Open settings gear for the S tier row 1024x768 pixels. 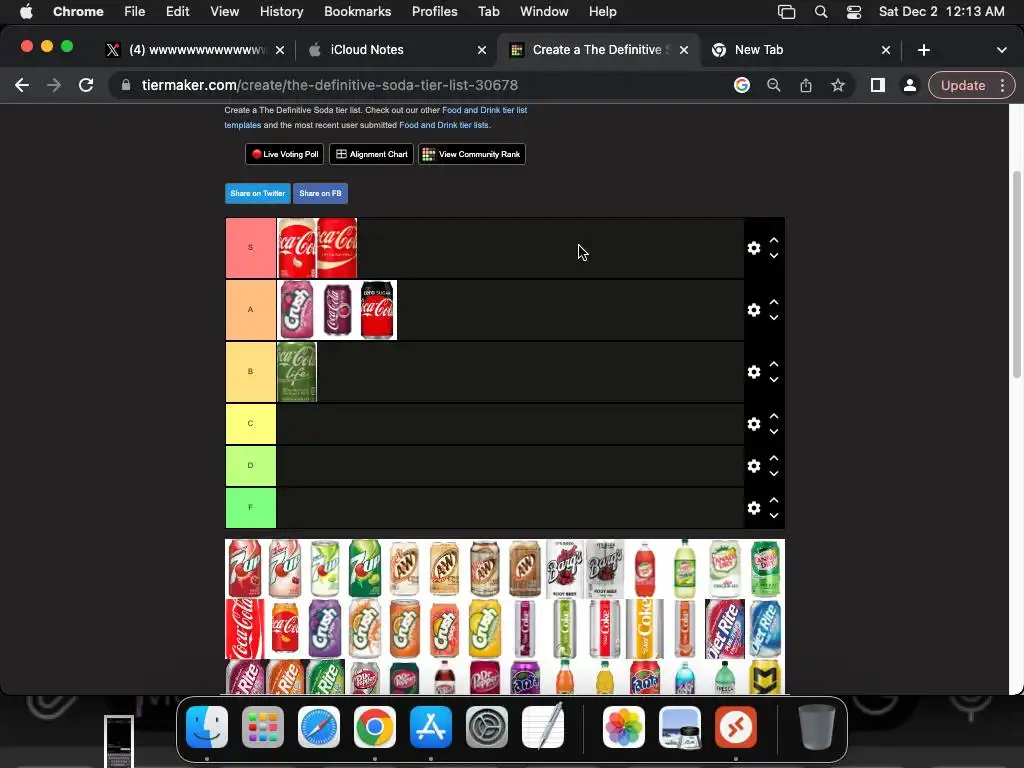point(754,248)
